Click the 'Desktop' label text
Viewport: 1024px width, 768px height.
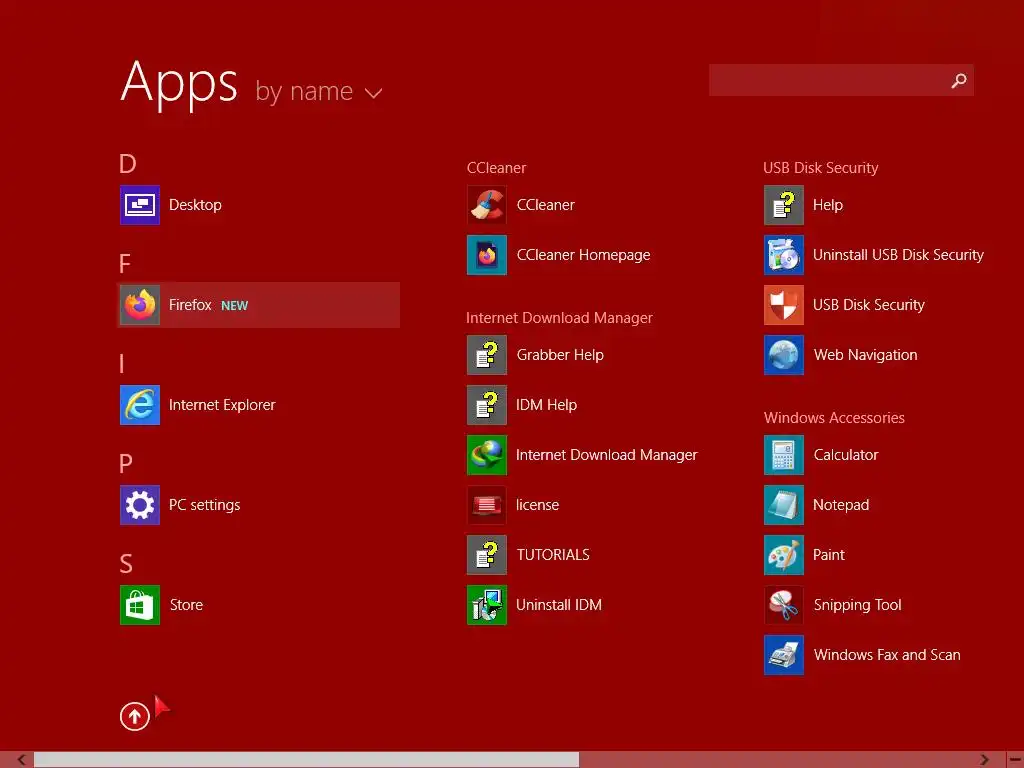195,205
